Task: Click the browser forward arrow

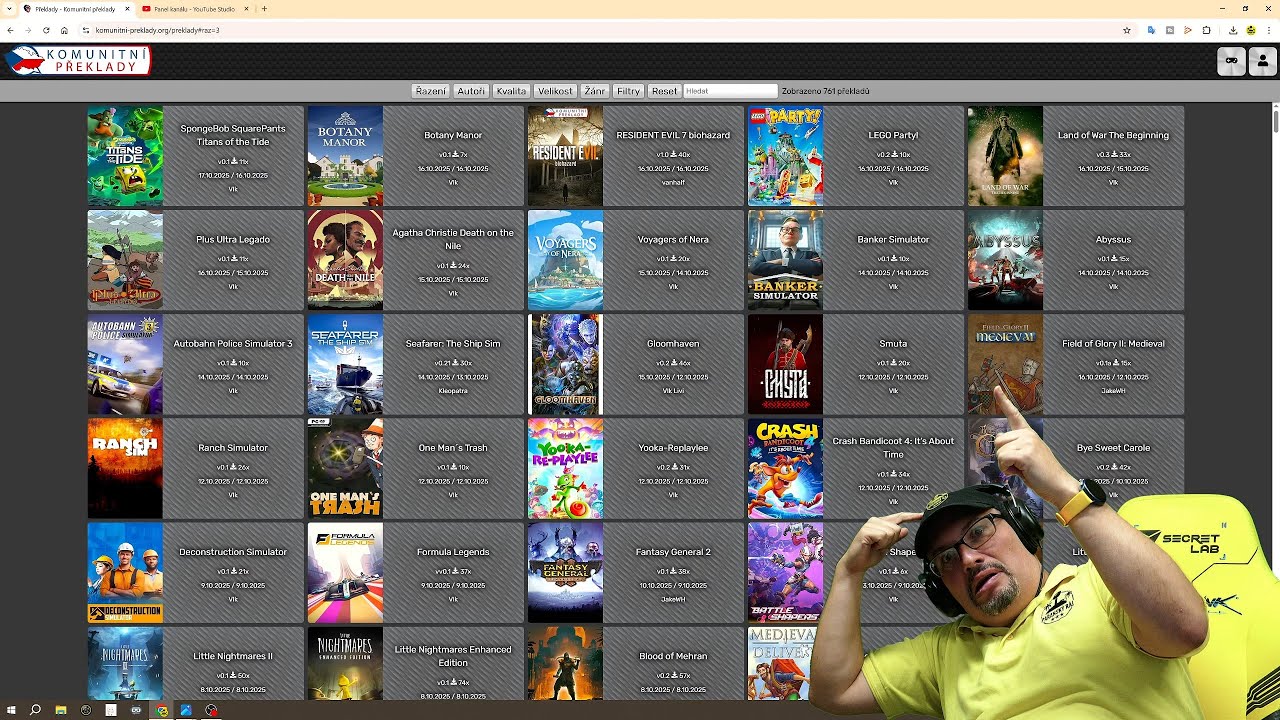Action: pos(28,30)
